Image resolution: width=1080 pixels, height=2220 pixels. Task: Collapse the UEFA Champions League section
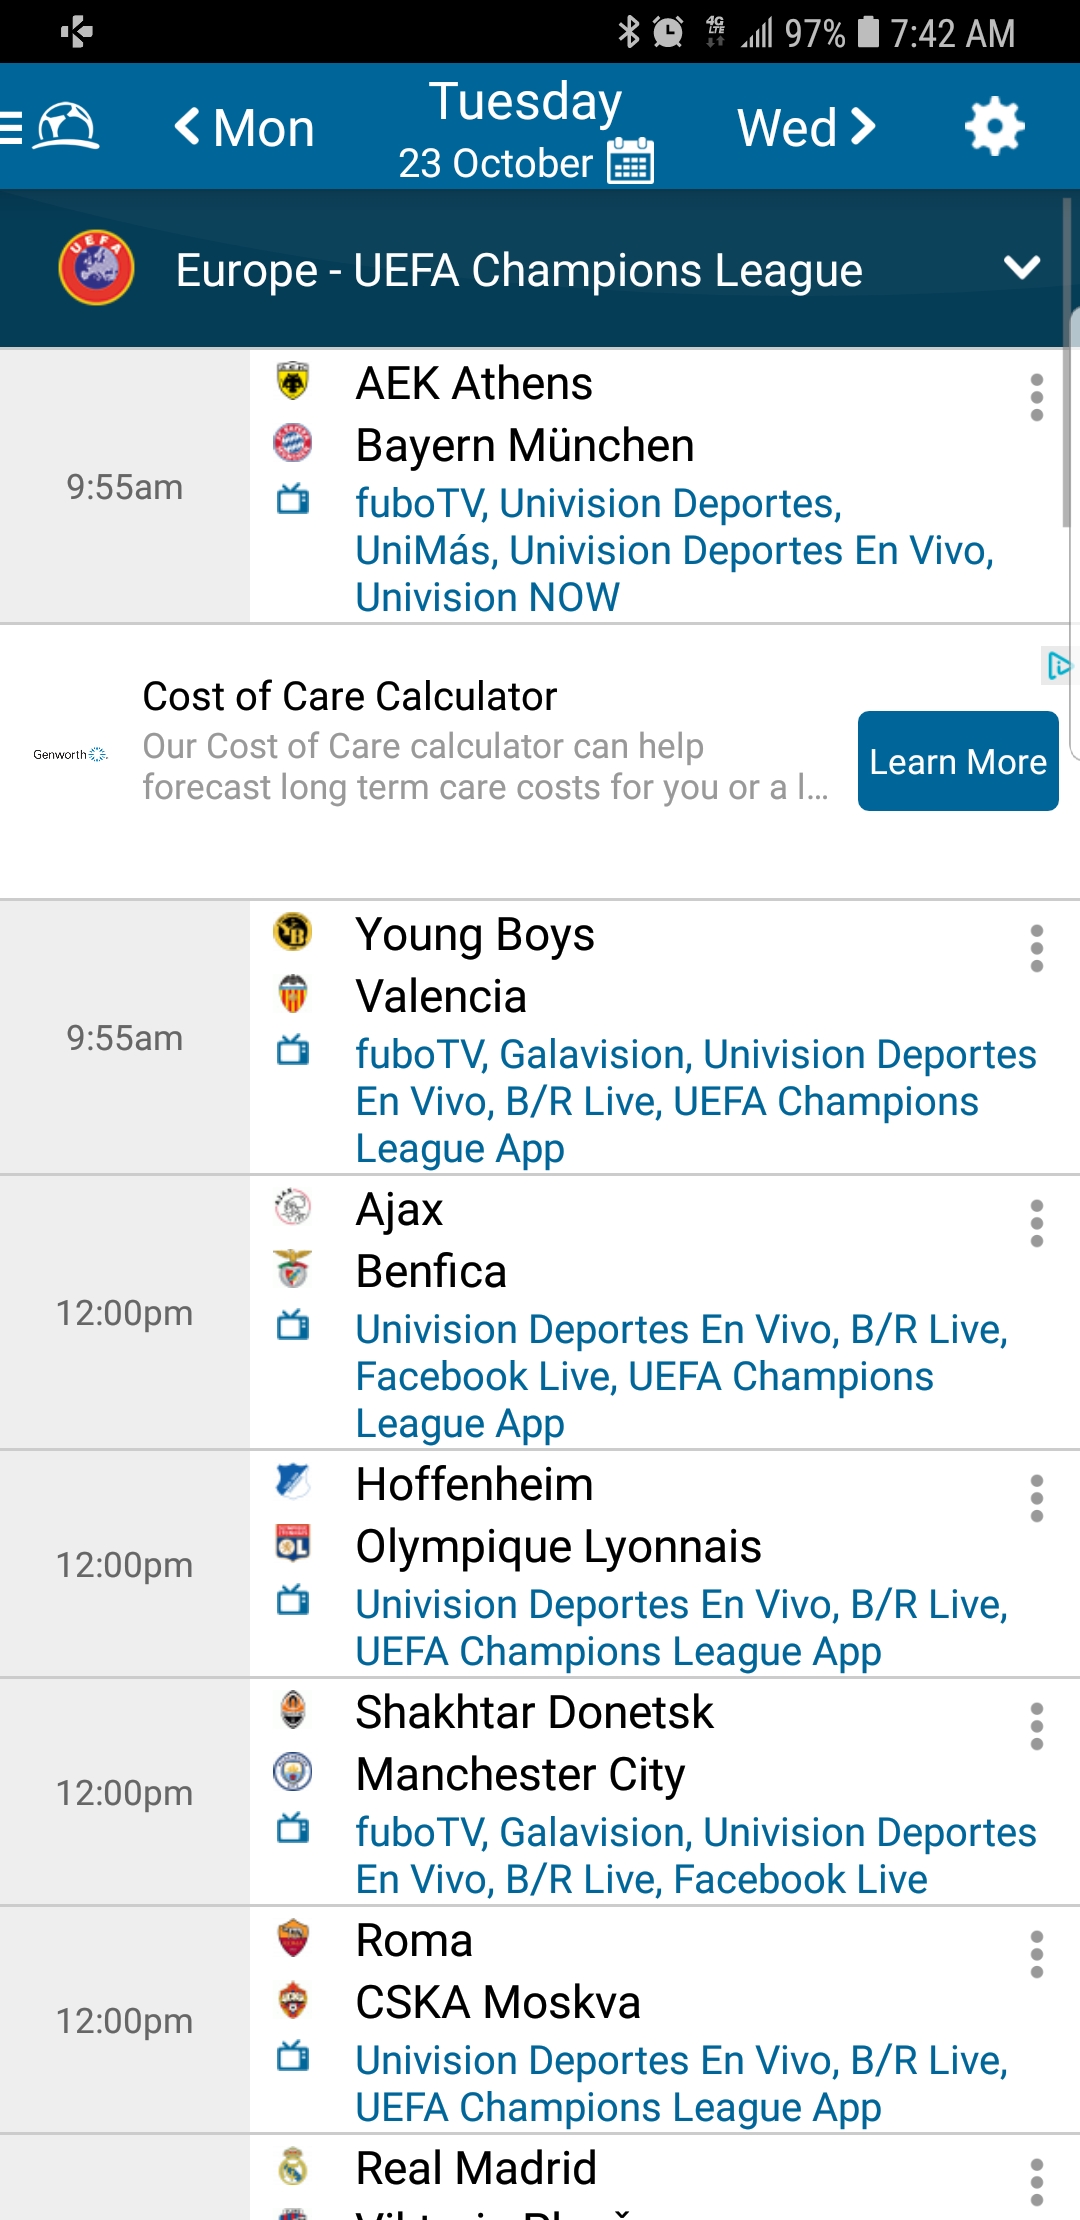click(x=1022, y=268)
